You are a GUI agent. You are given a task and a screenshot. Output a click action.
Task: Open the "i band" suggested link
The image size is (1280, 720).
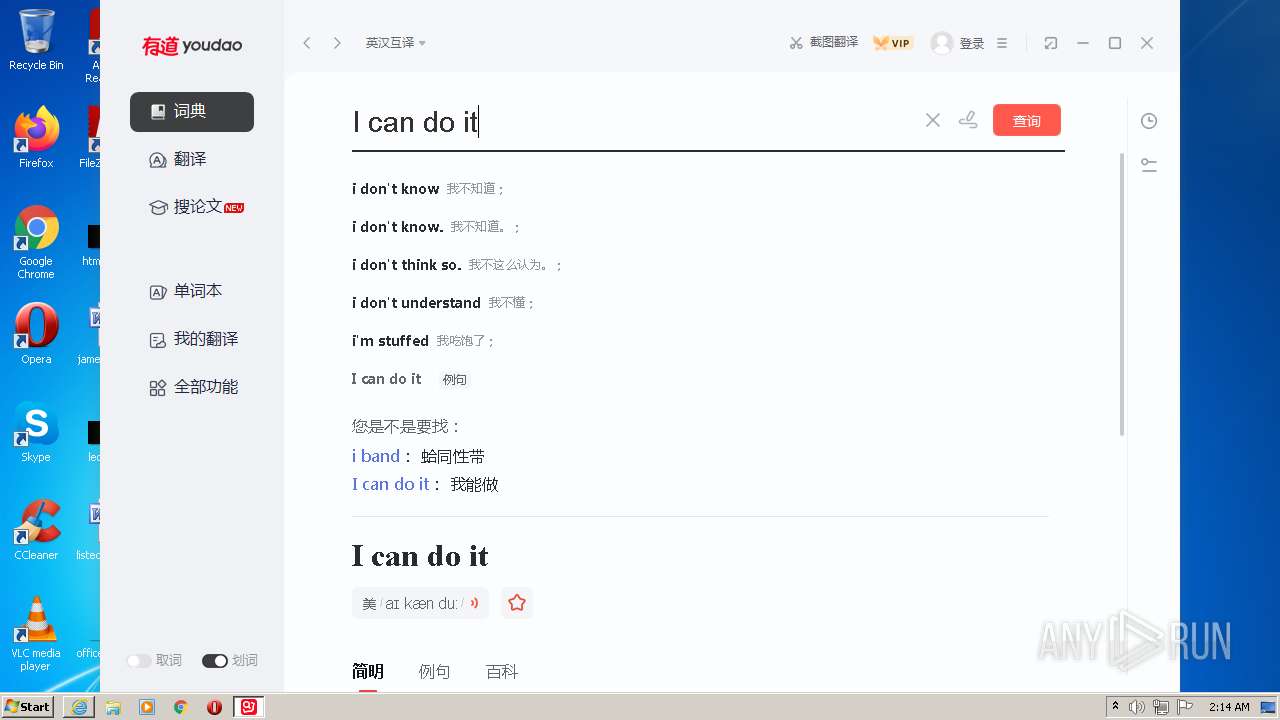376,456
